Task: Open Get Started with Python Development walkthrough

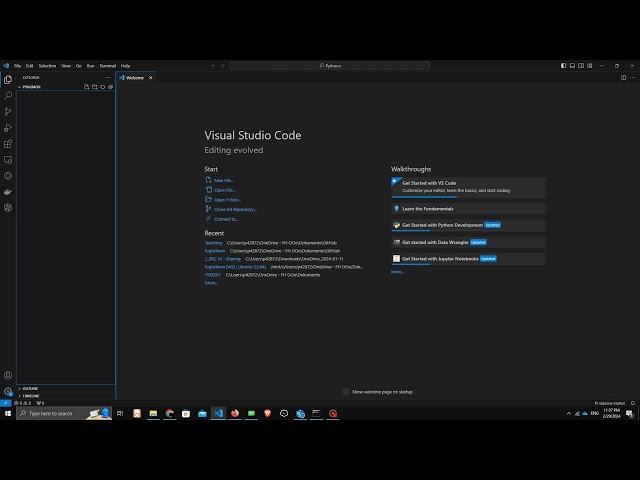Action: click(469, 225)
